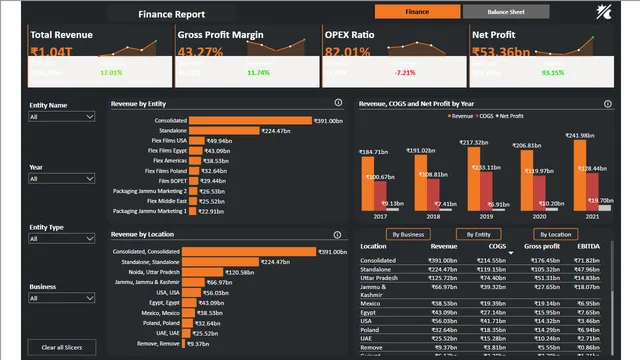Open the Entity Type dropdown
The image size is (640, 360).
pos(62,239)
